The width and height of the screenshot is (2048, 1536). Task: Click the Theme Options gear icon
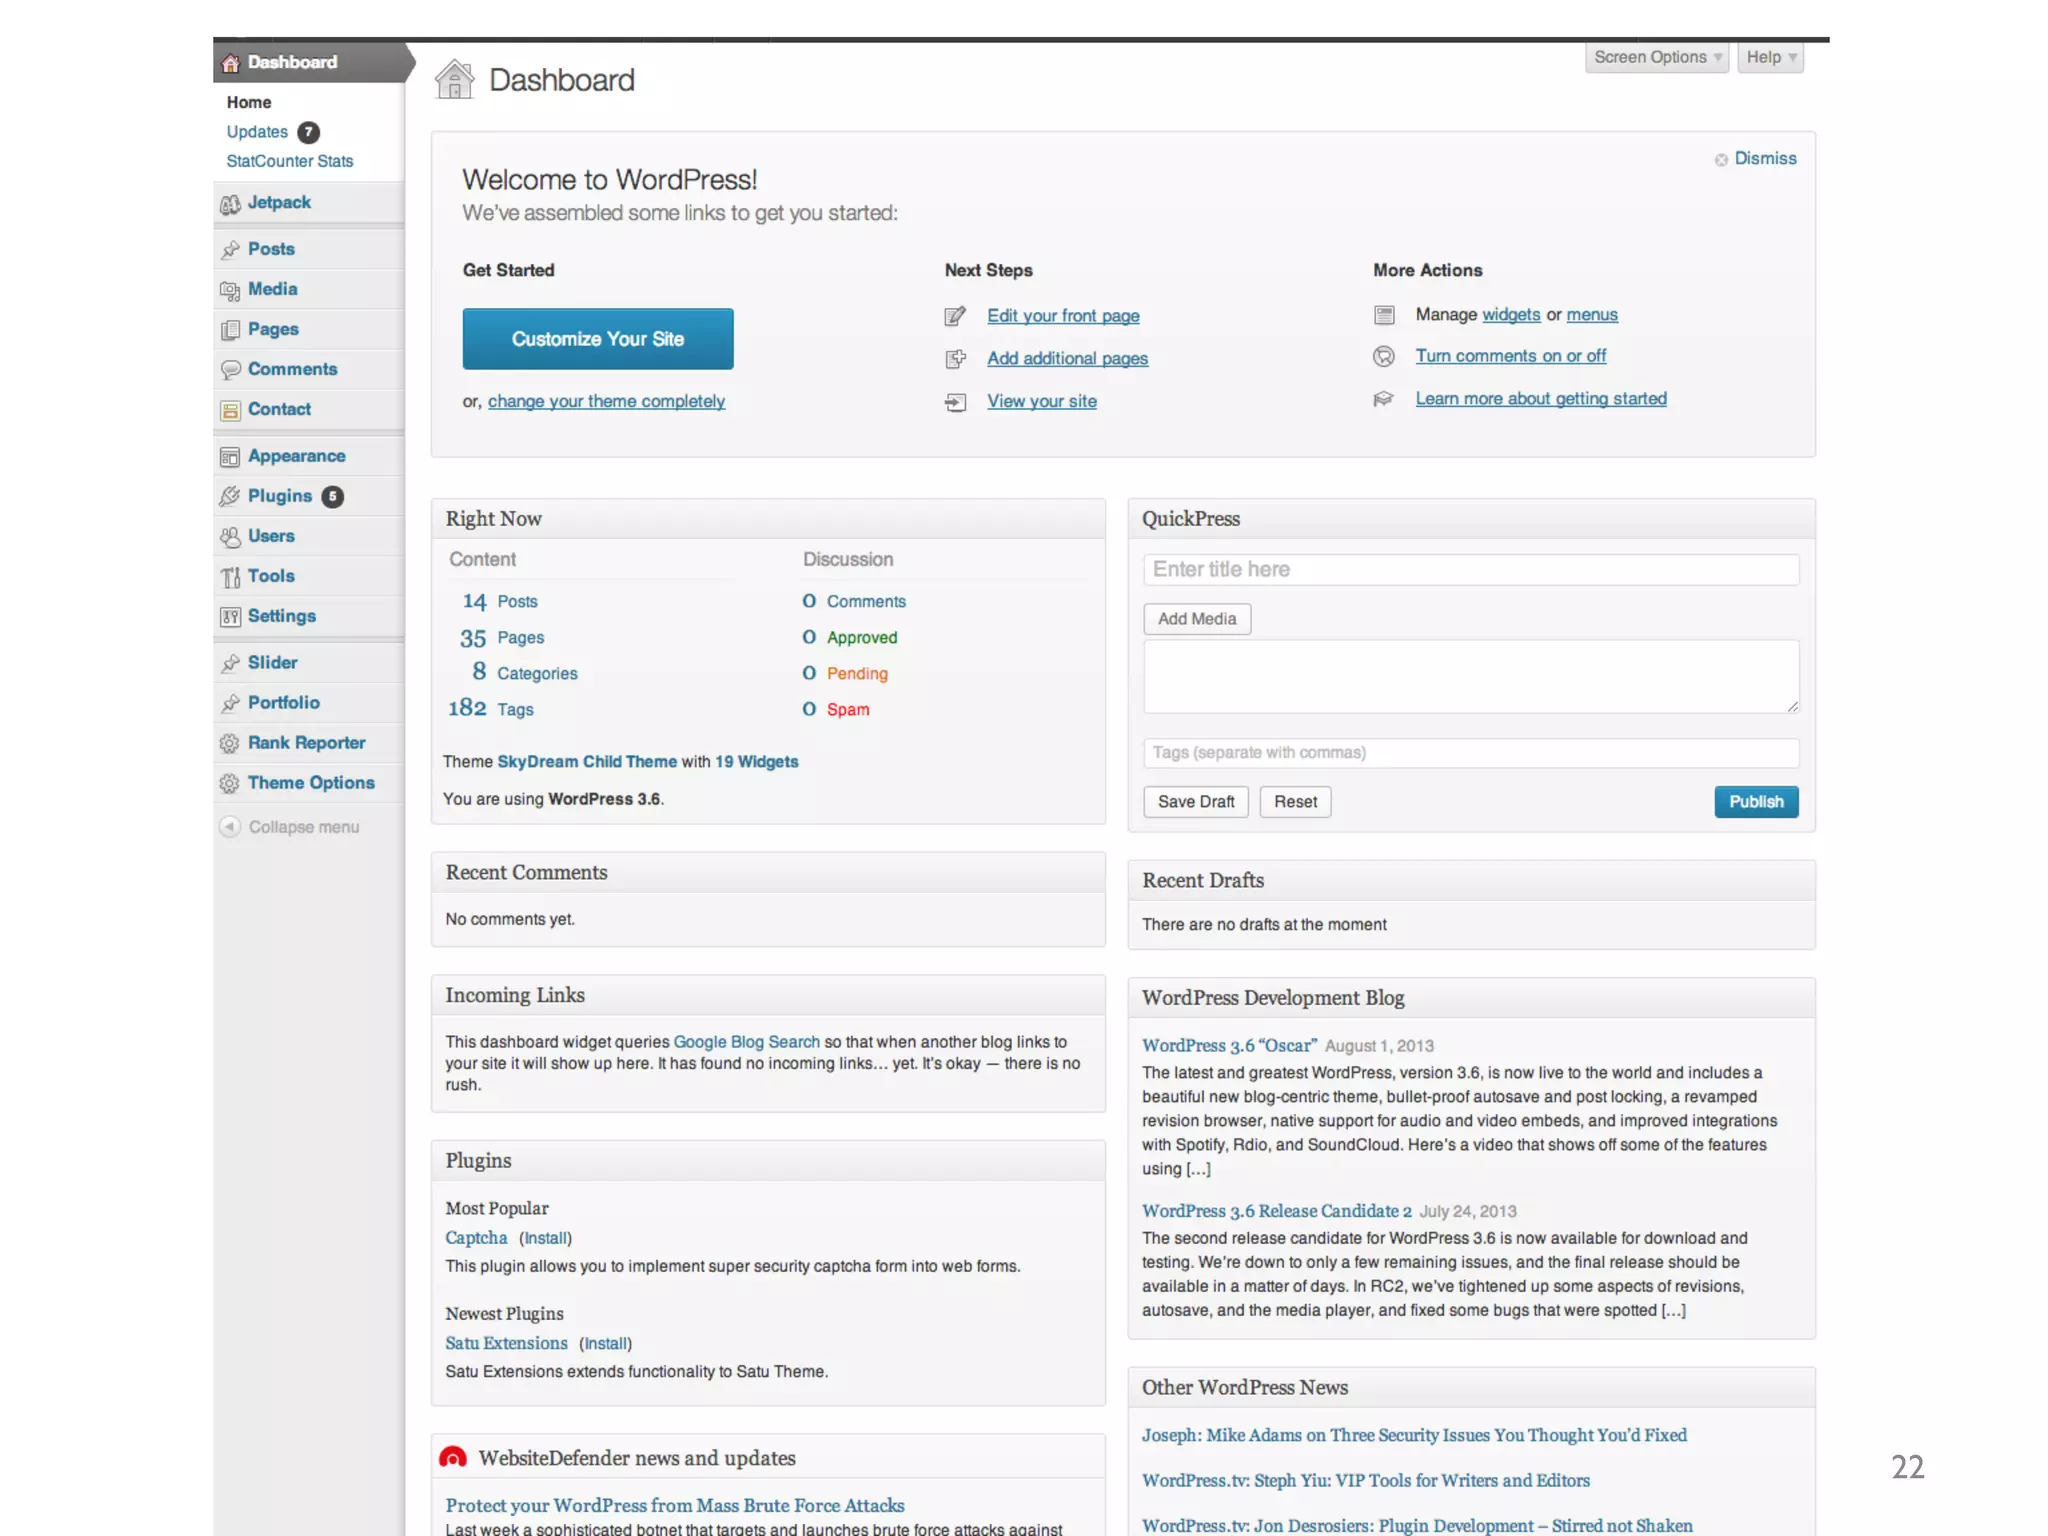[230, 783]
